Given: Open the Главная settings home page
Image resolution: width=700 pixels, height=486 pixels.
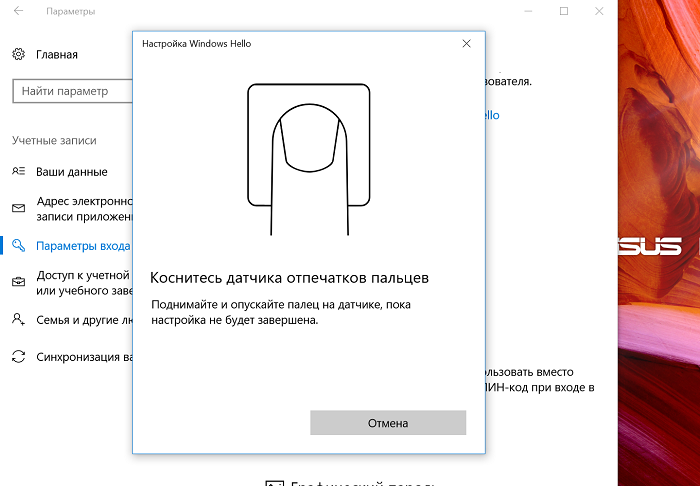Looking at the screenshot, I should point(57,54).
